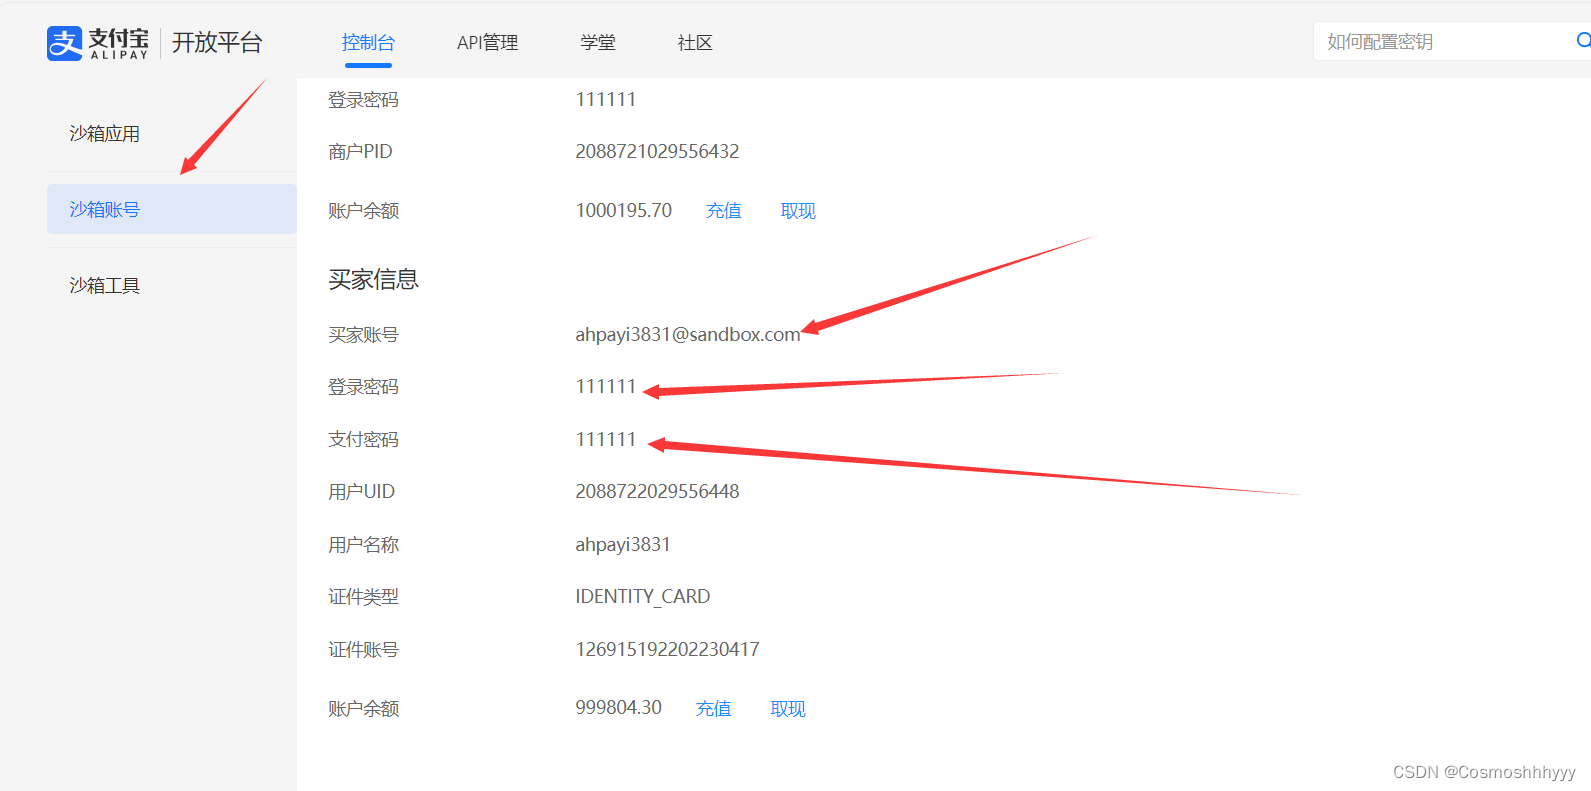Select buyer account ahpayi3831@sandbox.com
Image resolution: width=1591 pixels, height=791 pixels.
(x=688, y=335)
